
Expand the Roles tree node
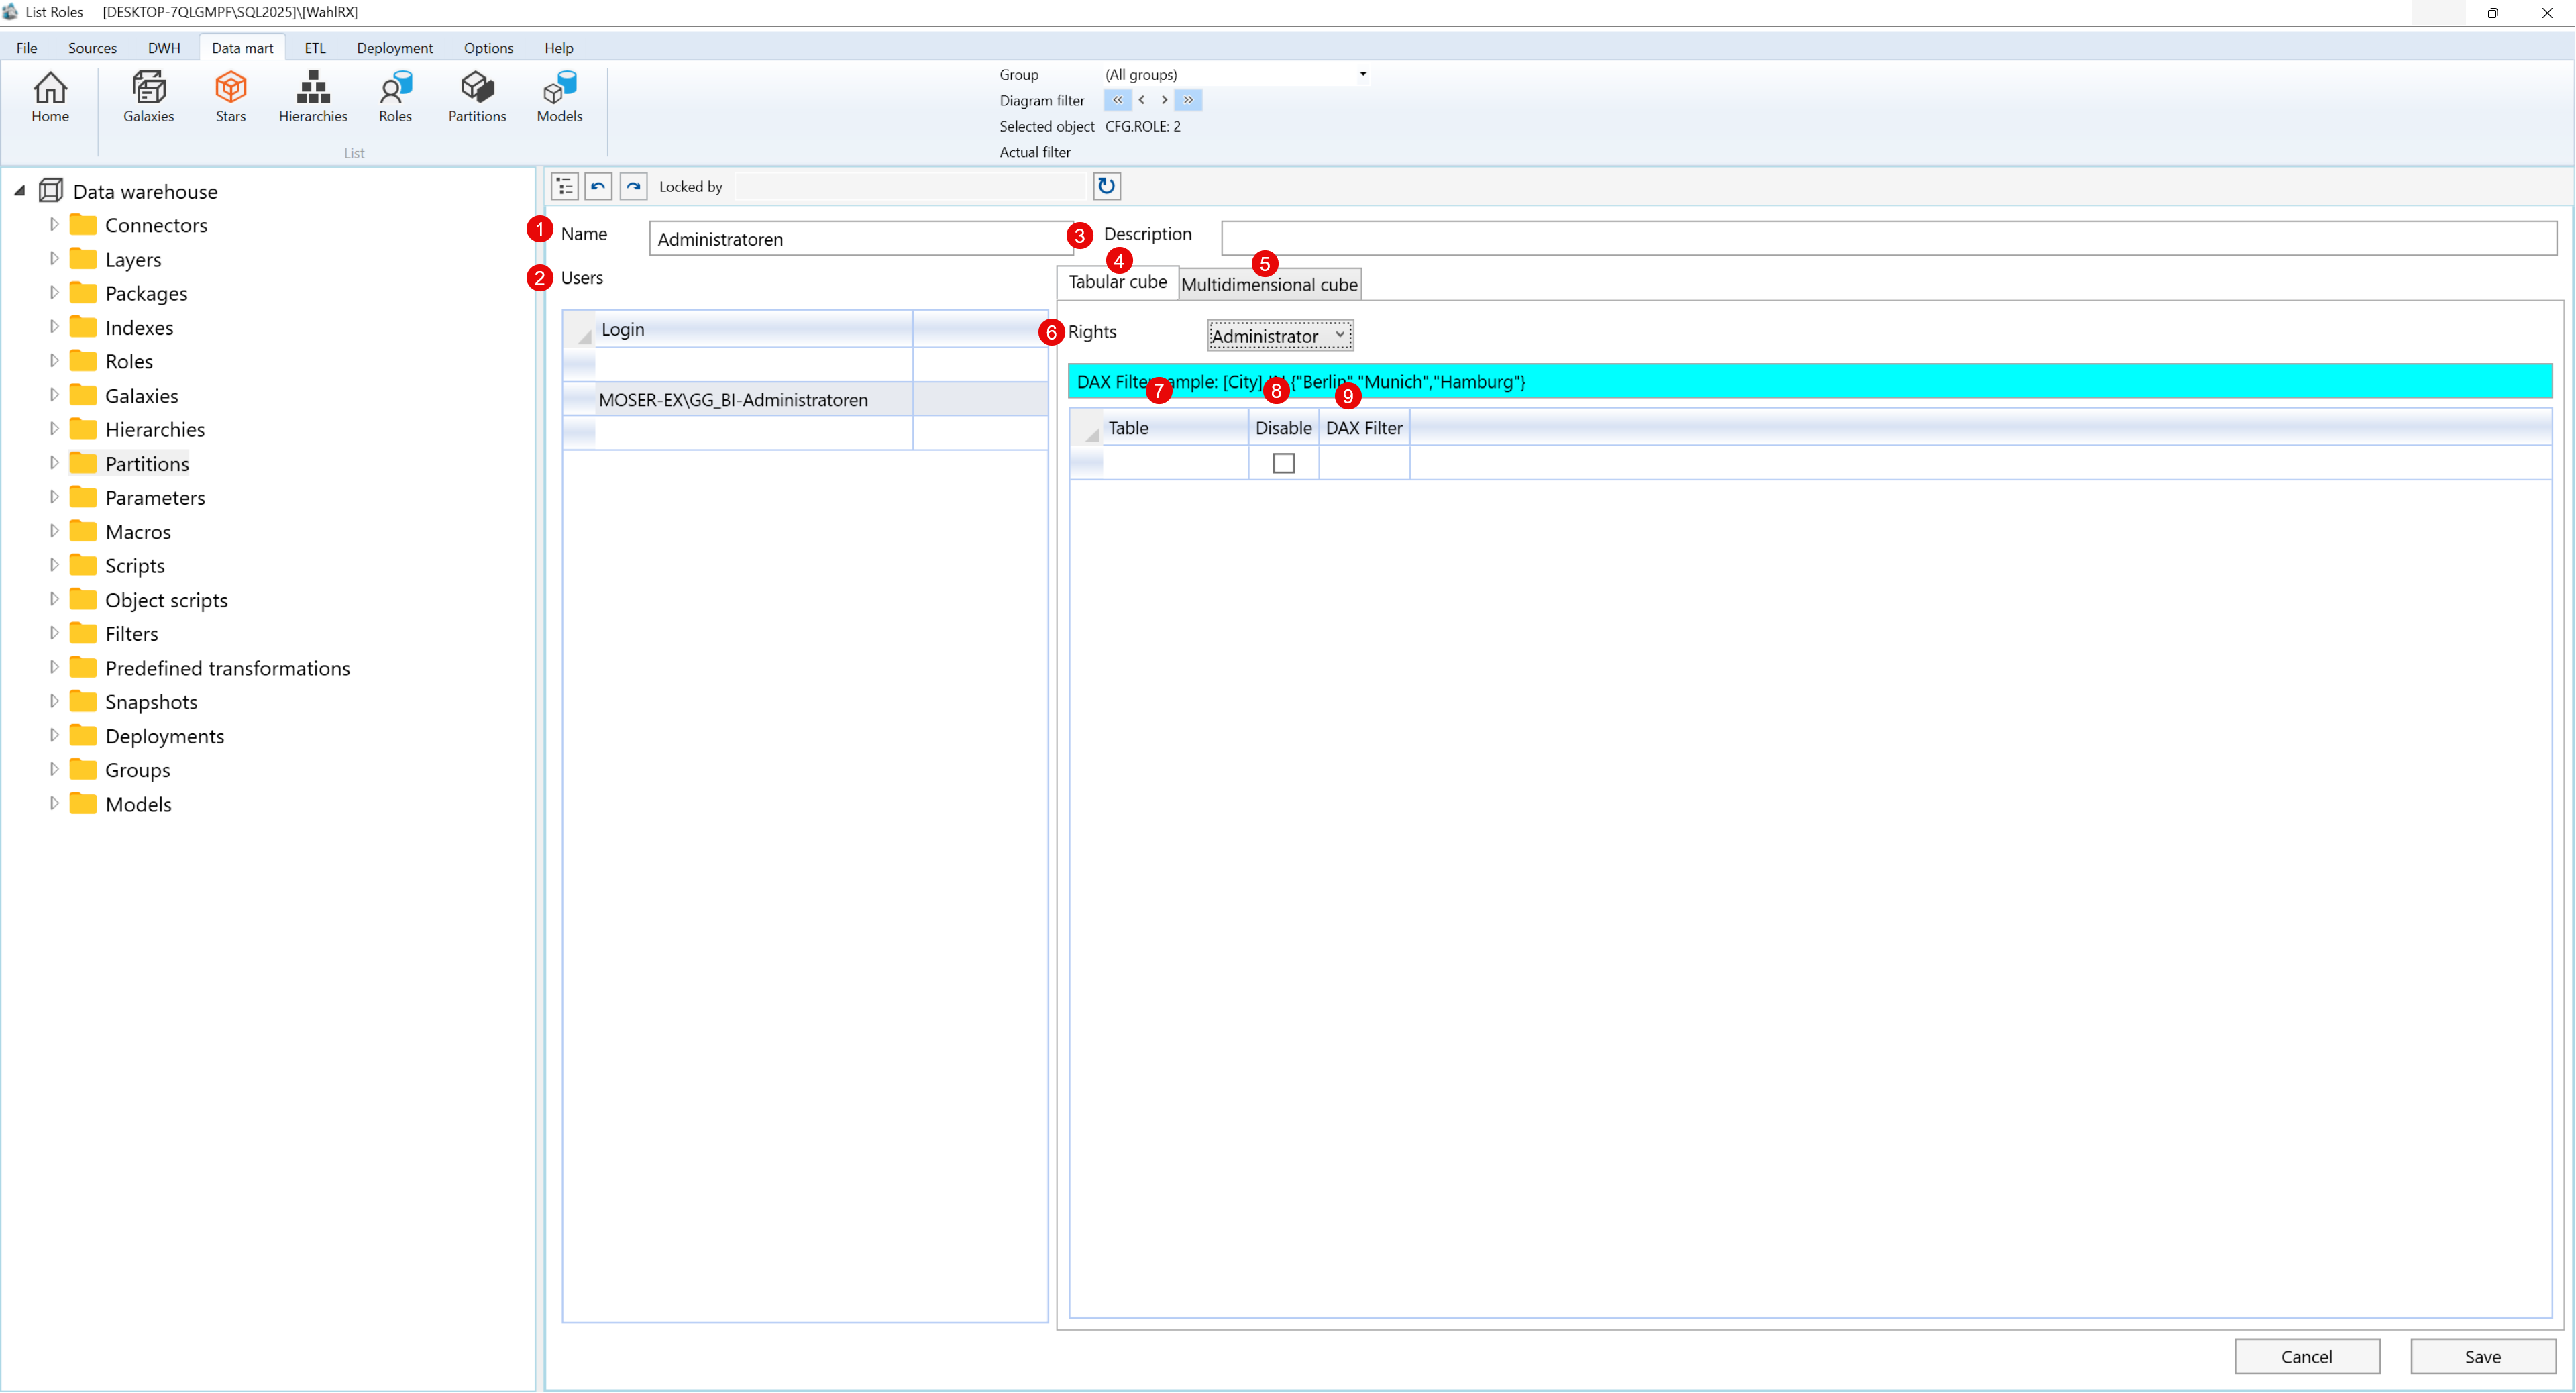coord(54,361)
